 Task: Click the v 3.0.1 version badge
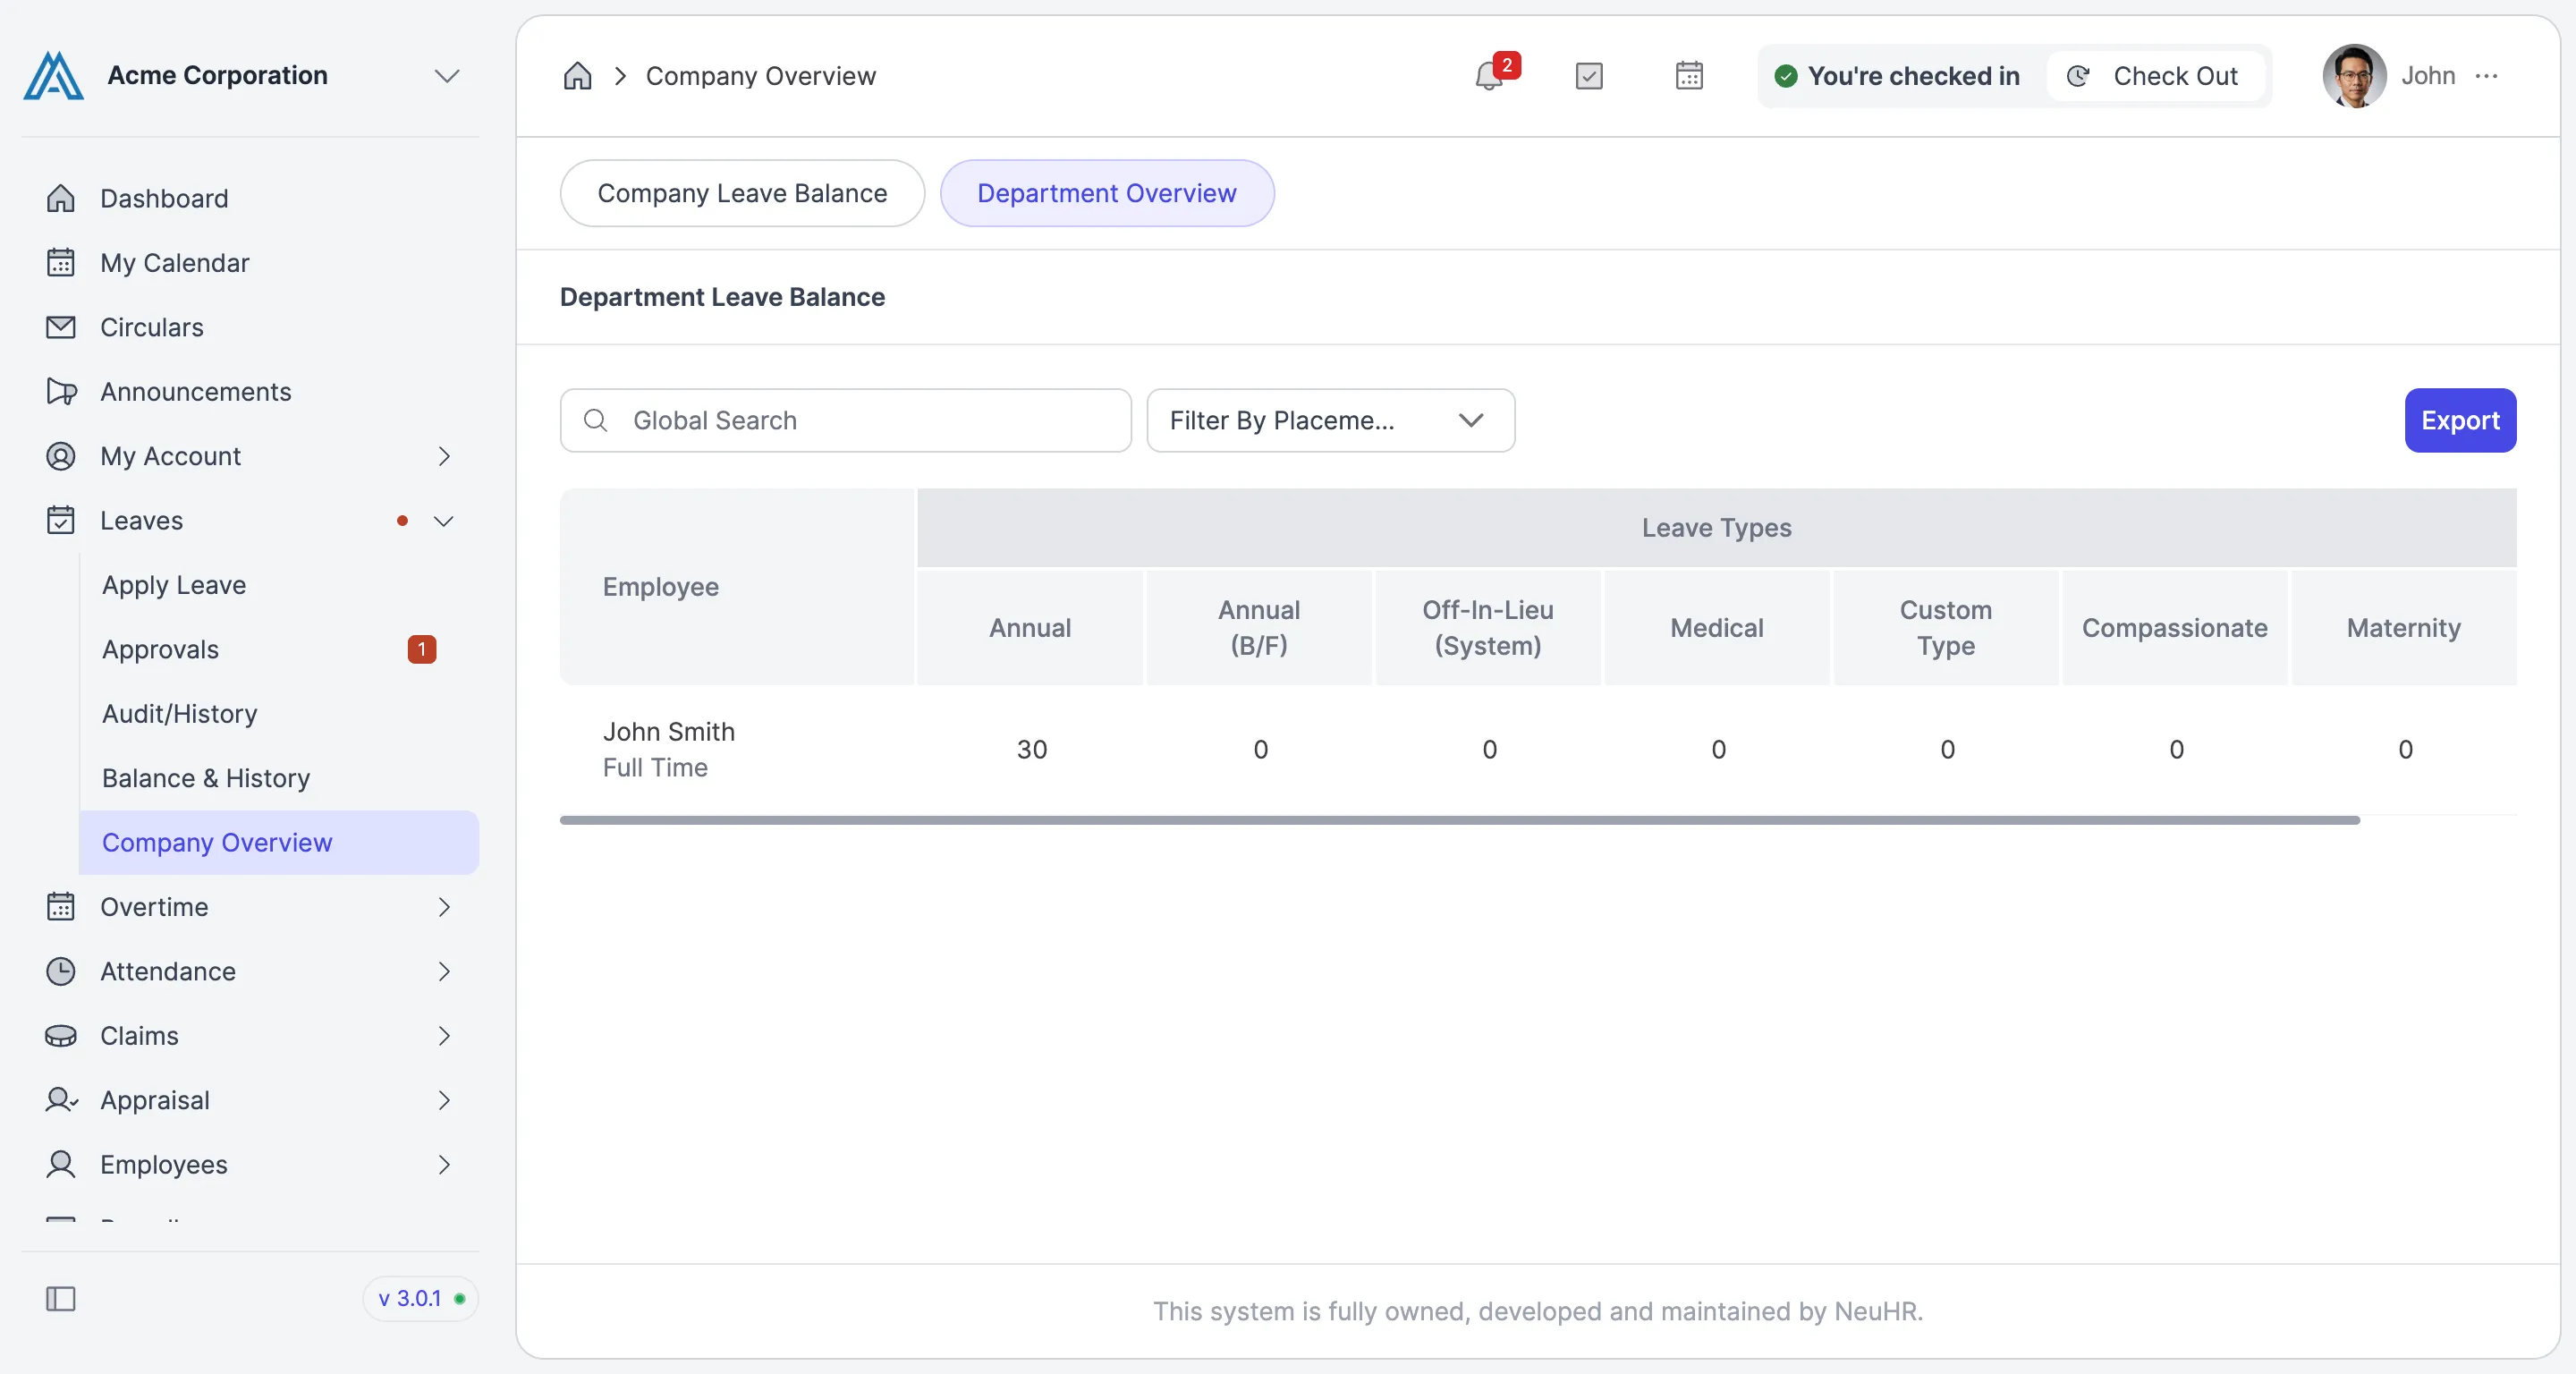pos(420,1298)
